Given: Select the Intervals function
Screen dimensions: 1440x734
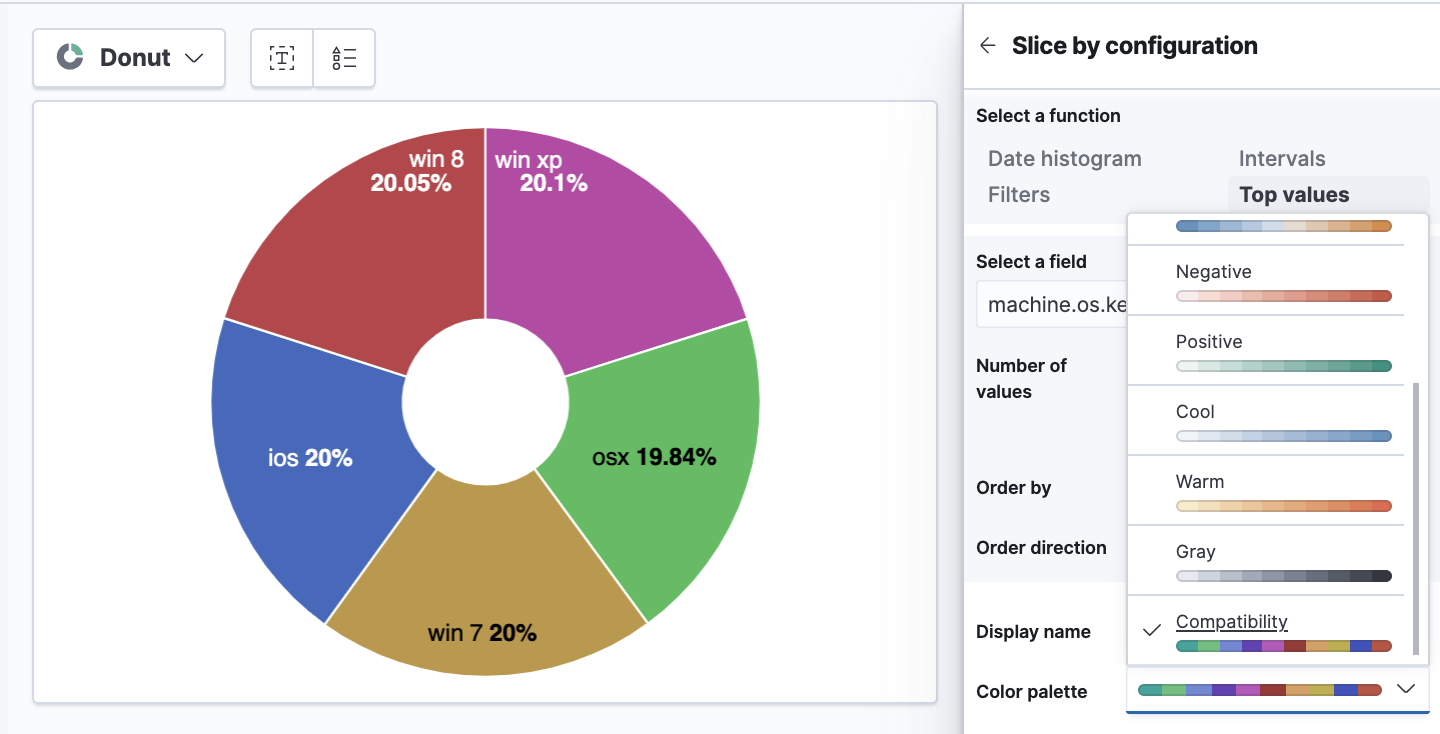Looking at the screenshot, I should pyautogui.click(x=1281, y=158).
